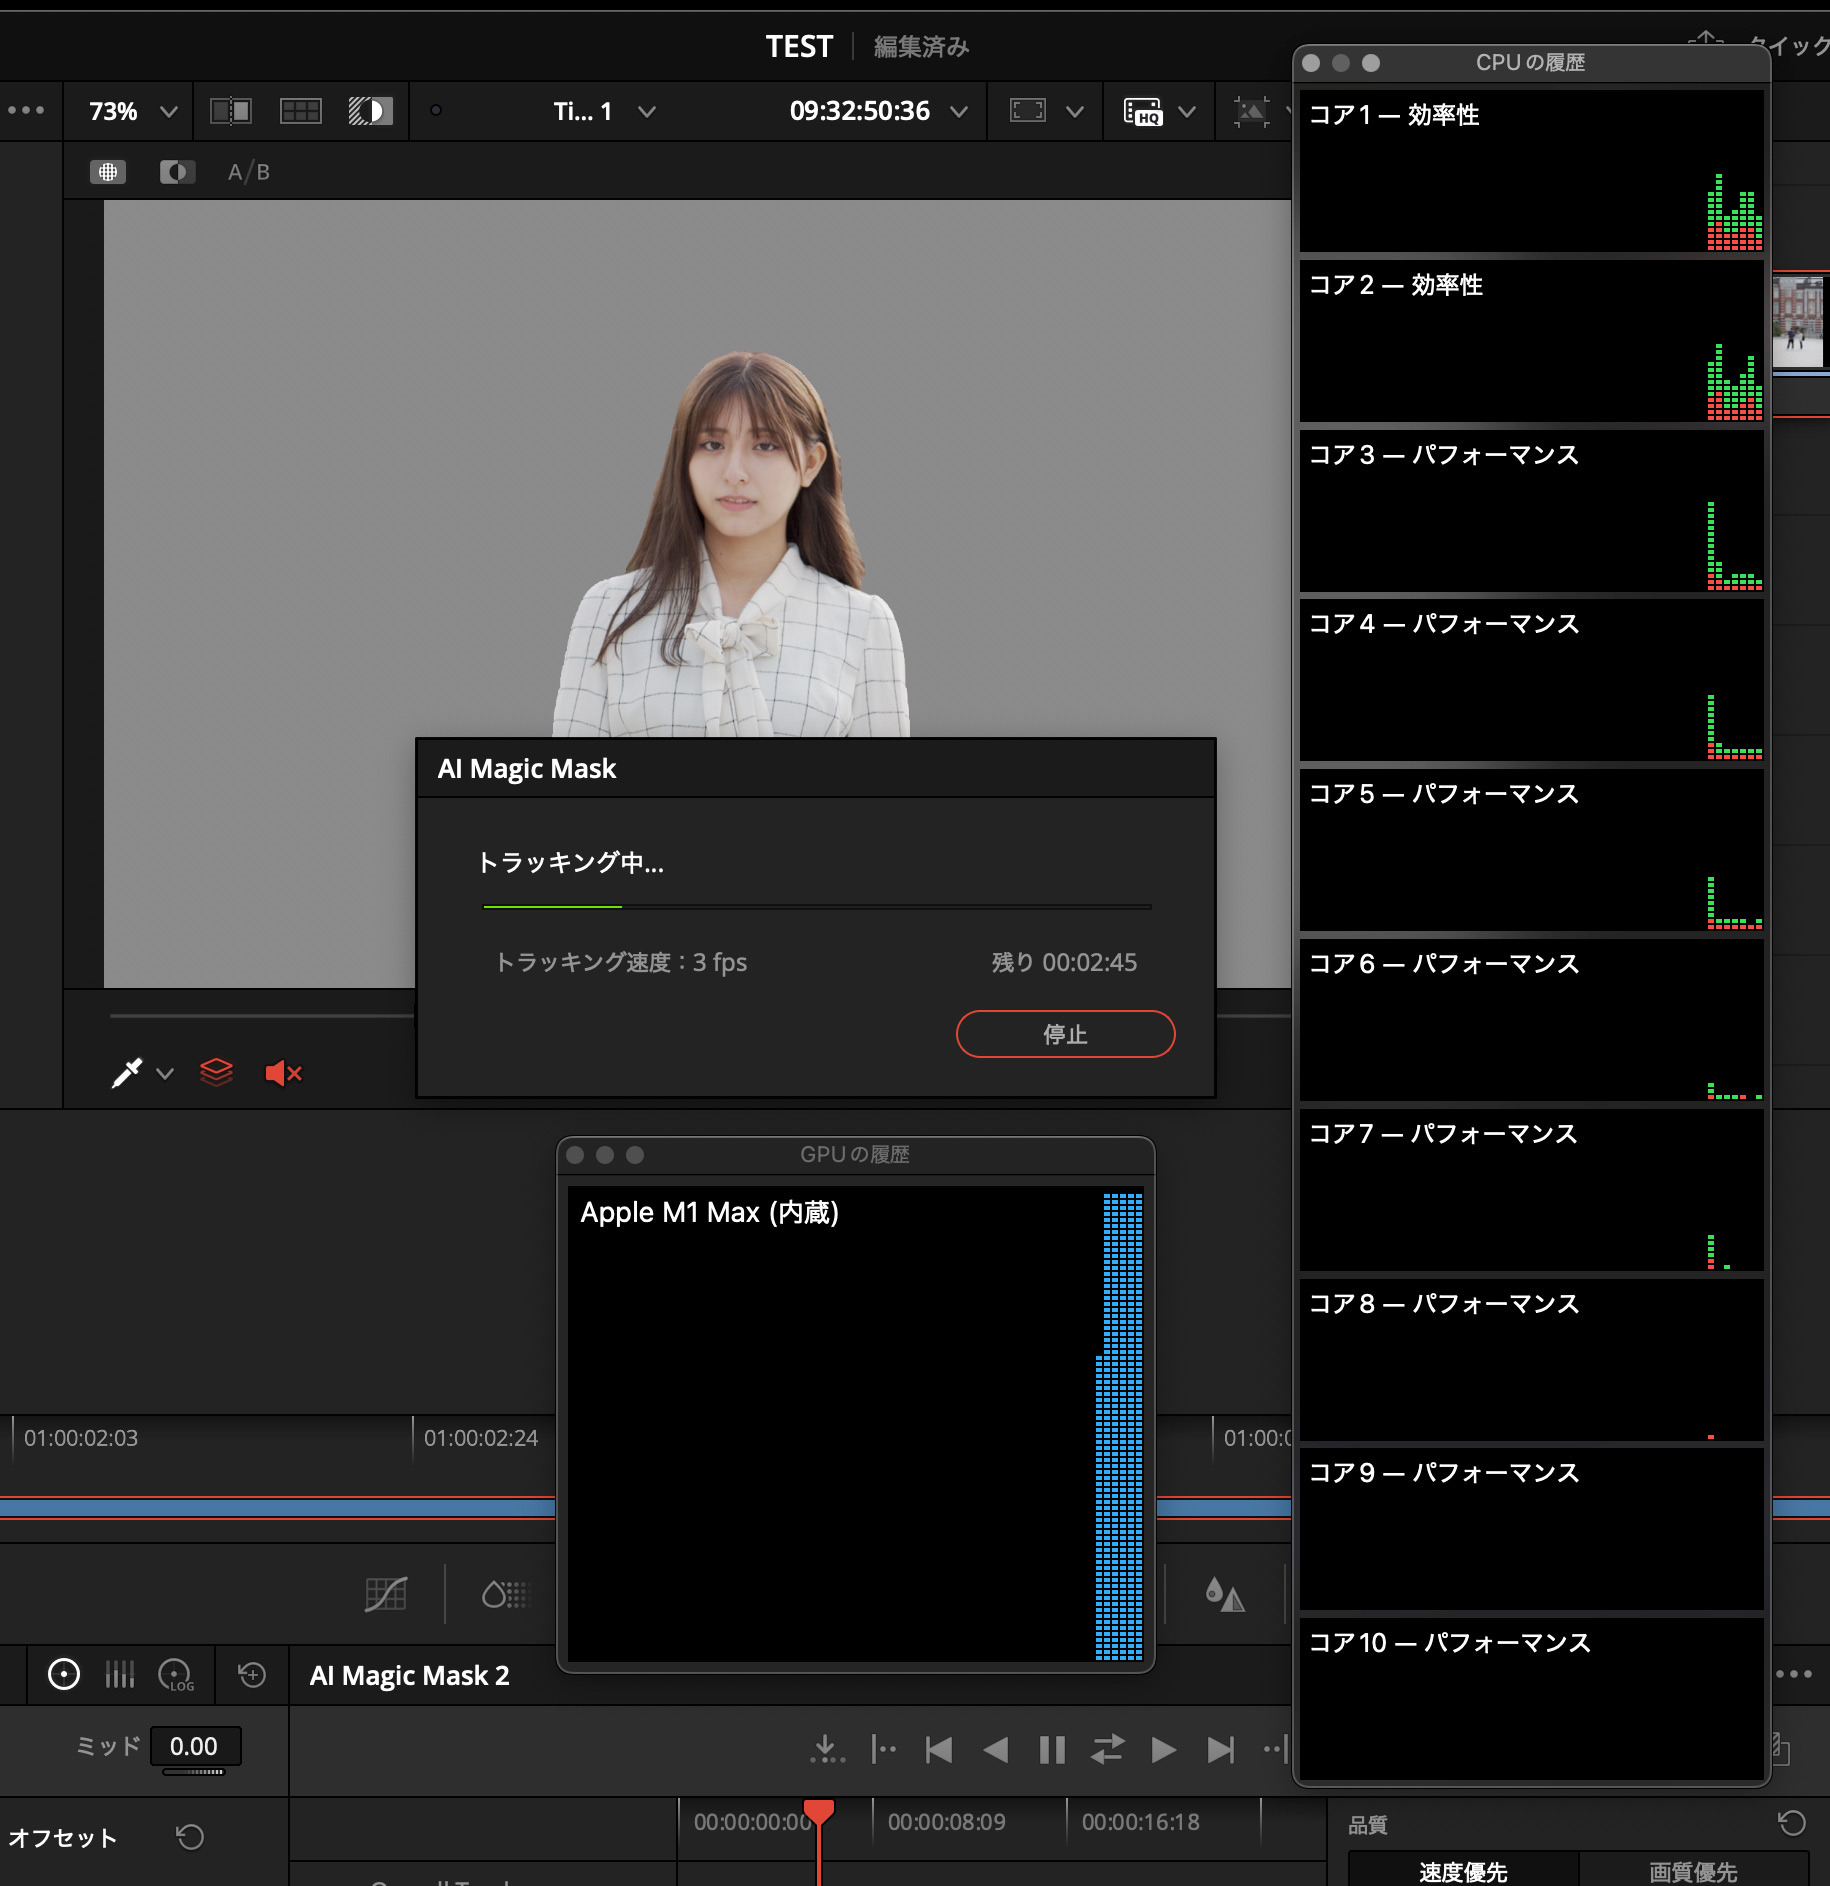Click the Log wheels mode icon
Image resolution: width=1830 pixels, height=1886 pixels.
pos(176,1675)
